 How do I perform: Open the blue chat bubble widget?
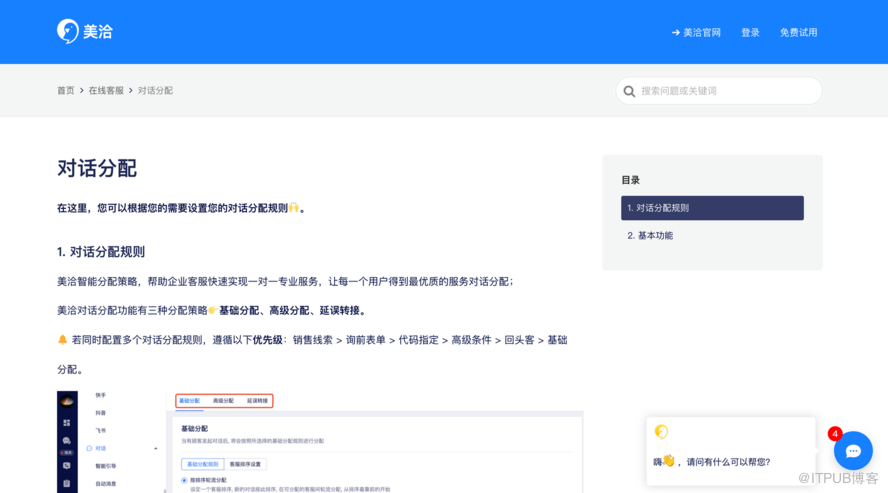(853, 451)
